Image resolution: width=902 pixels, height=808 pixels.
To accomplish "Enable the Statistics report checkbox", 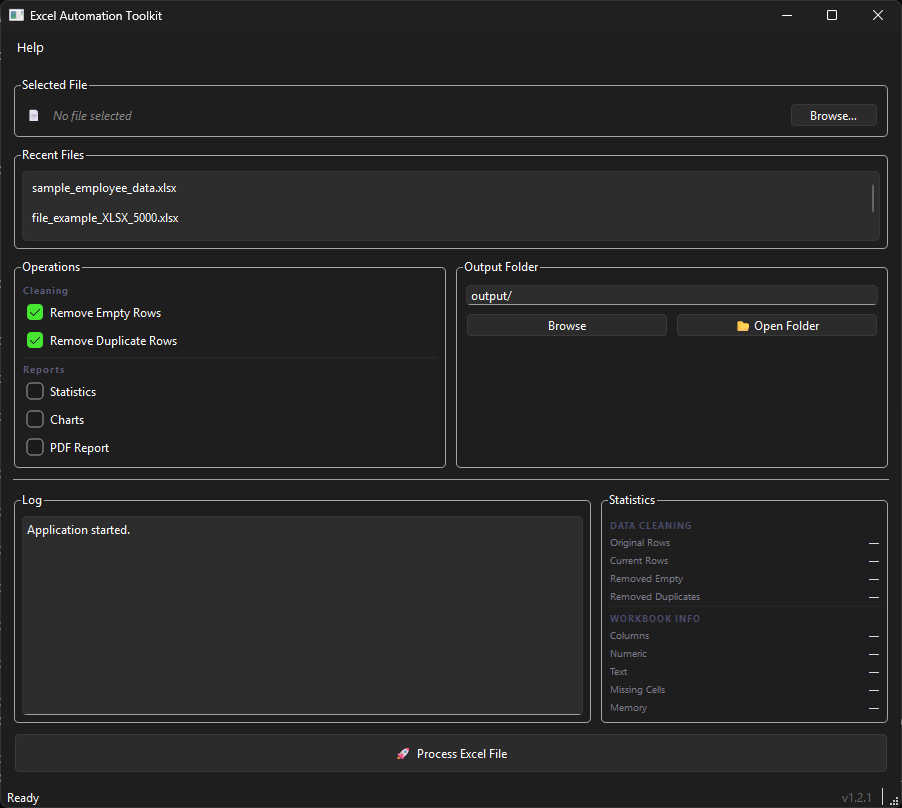I will [35, 392].
